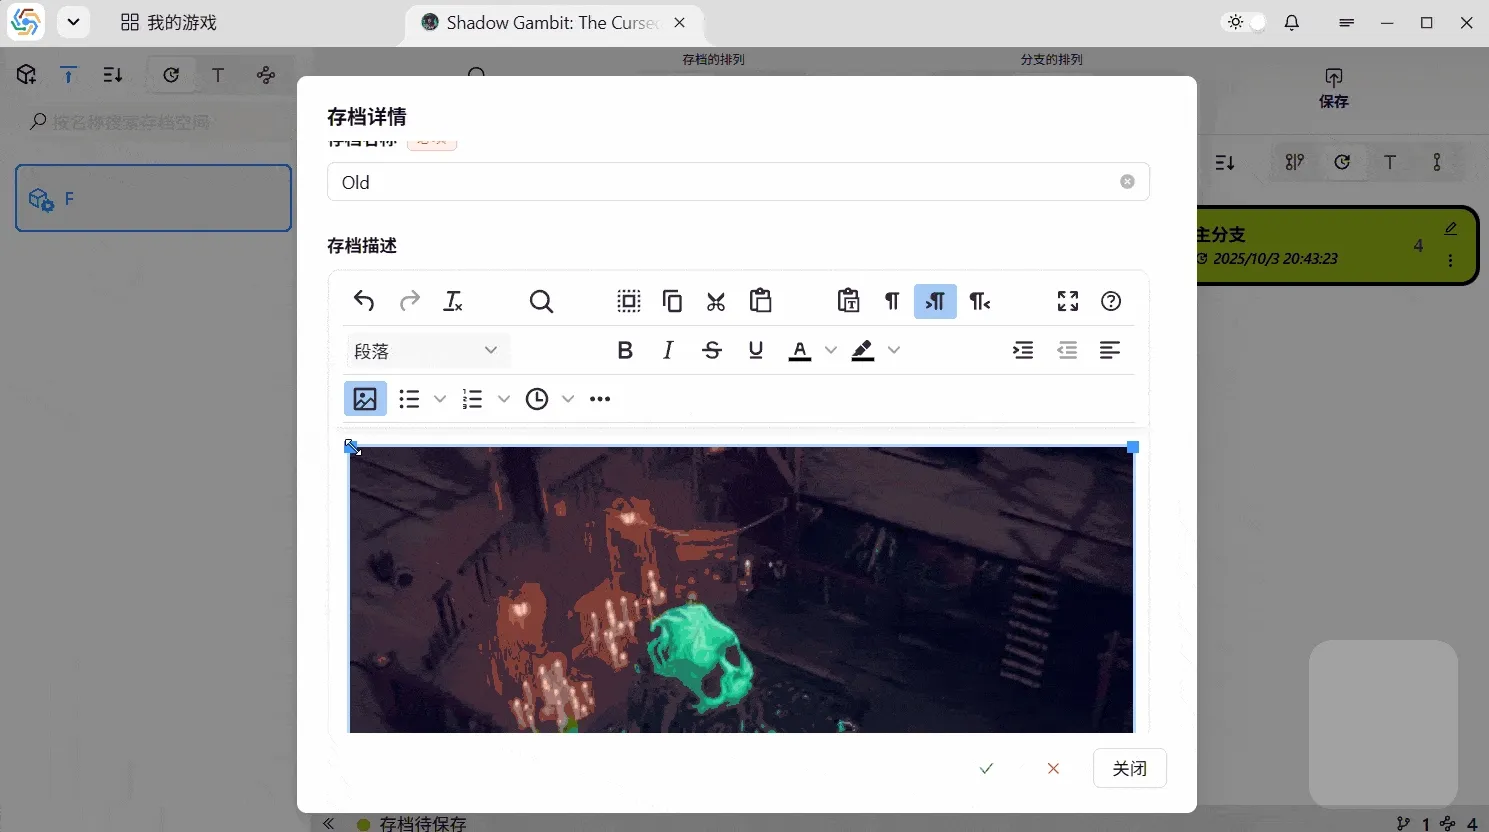The width and height of the screenshot is (1489, 832).
Task: Confirm changes with the checkmark button
Action: click(x=986, y=768)
